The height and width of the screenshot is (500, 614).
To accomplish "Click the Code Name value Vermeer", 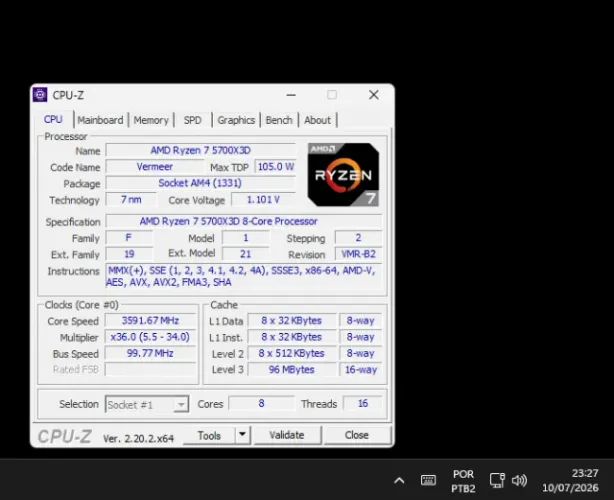I will (155, 167).
